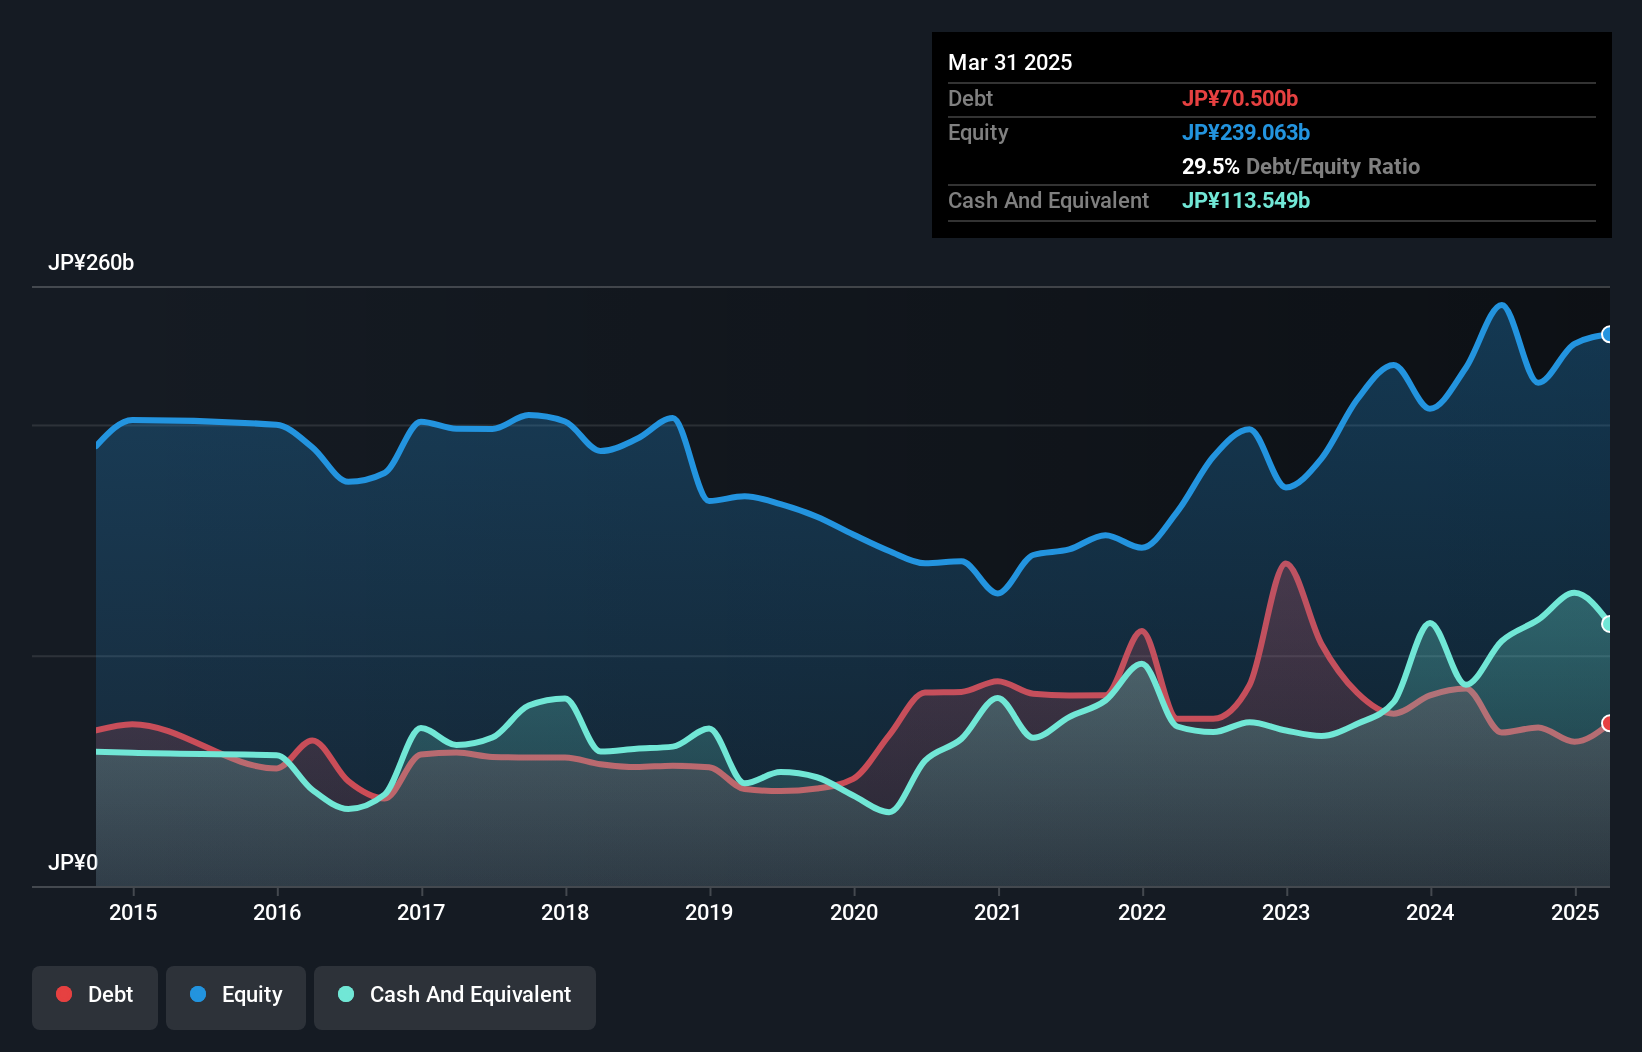Select the 2025 x-axis label
This screenshot has width=1642, height=1052.
click(x=1575, y=912)
